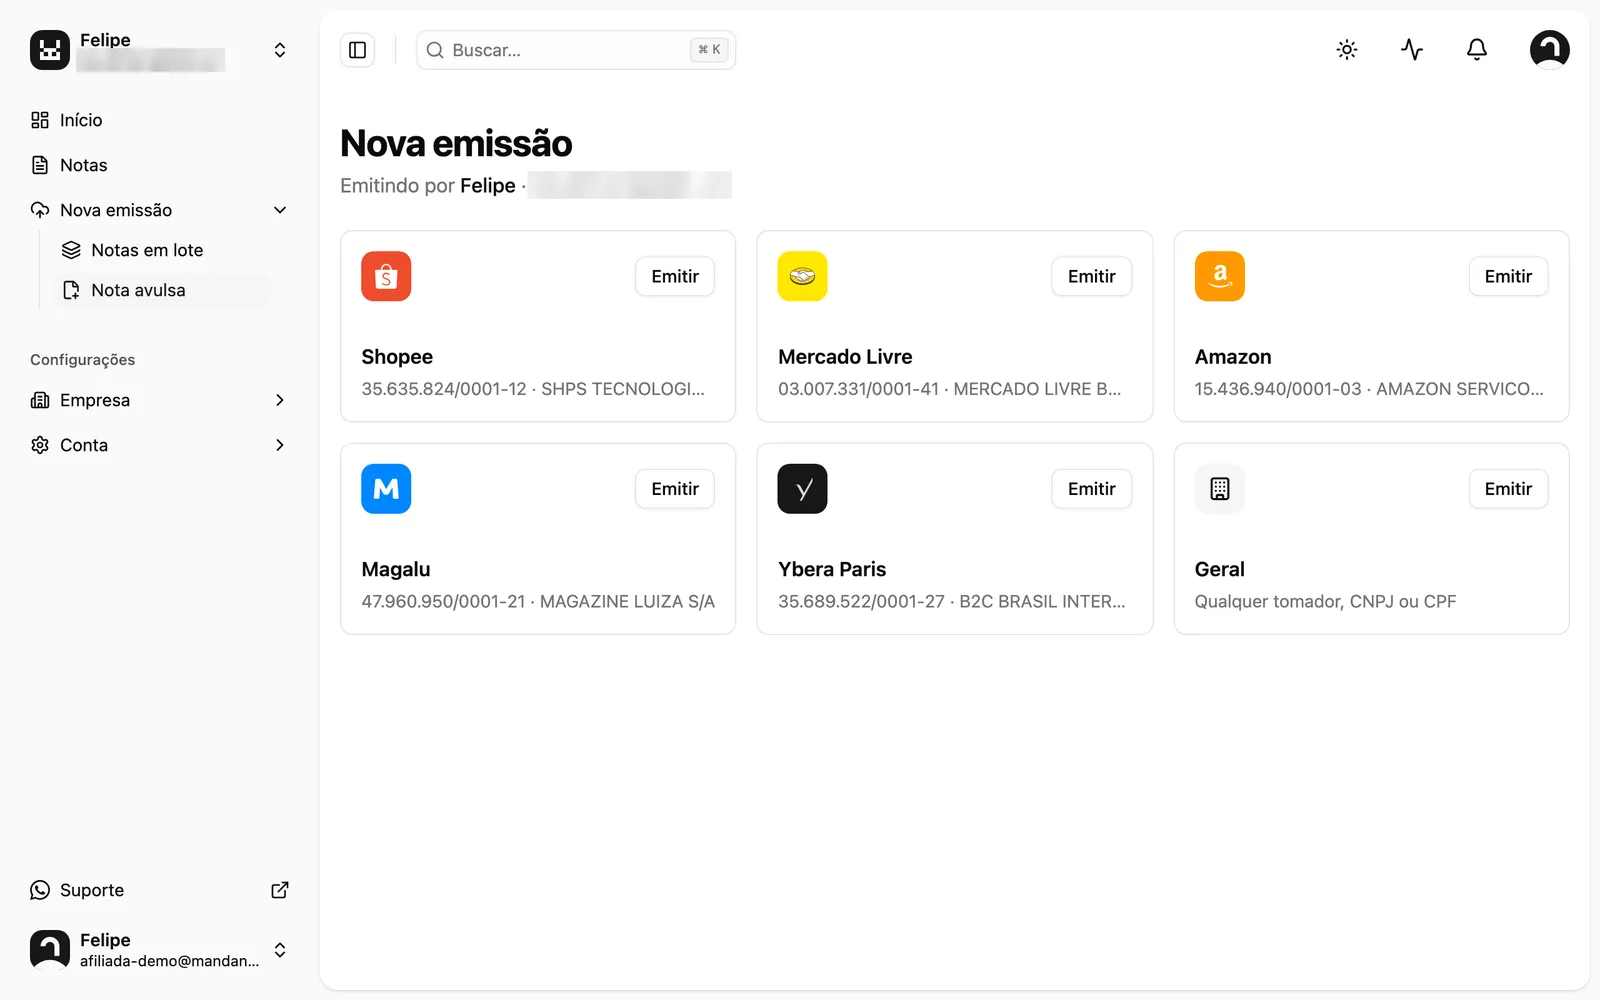Screen dimensions: 1600x1000
Task: Open notifications bell icon
Action: pos(1477,50)
